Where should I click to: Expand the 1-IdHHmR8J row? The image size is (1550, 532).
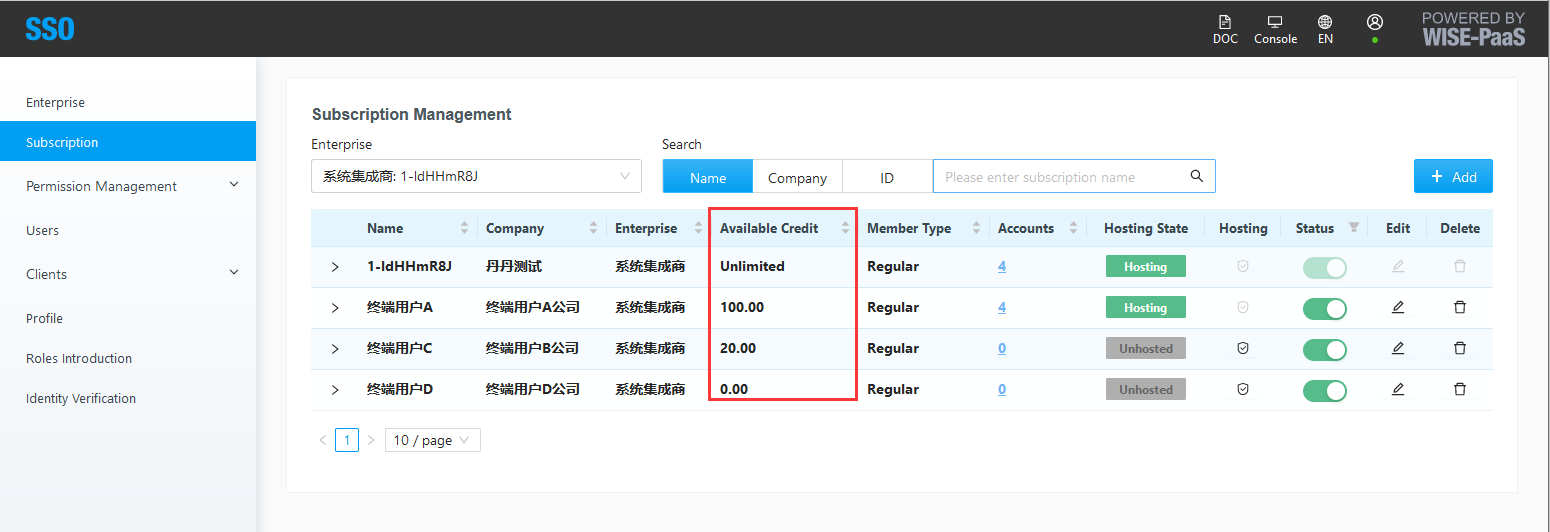click(335, 267)
